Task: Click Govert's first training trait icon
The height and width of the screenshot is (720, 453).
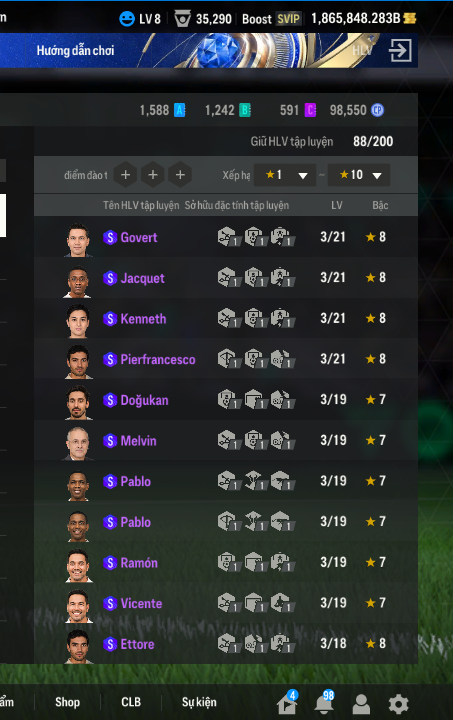Action: tap(228, 237)
